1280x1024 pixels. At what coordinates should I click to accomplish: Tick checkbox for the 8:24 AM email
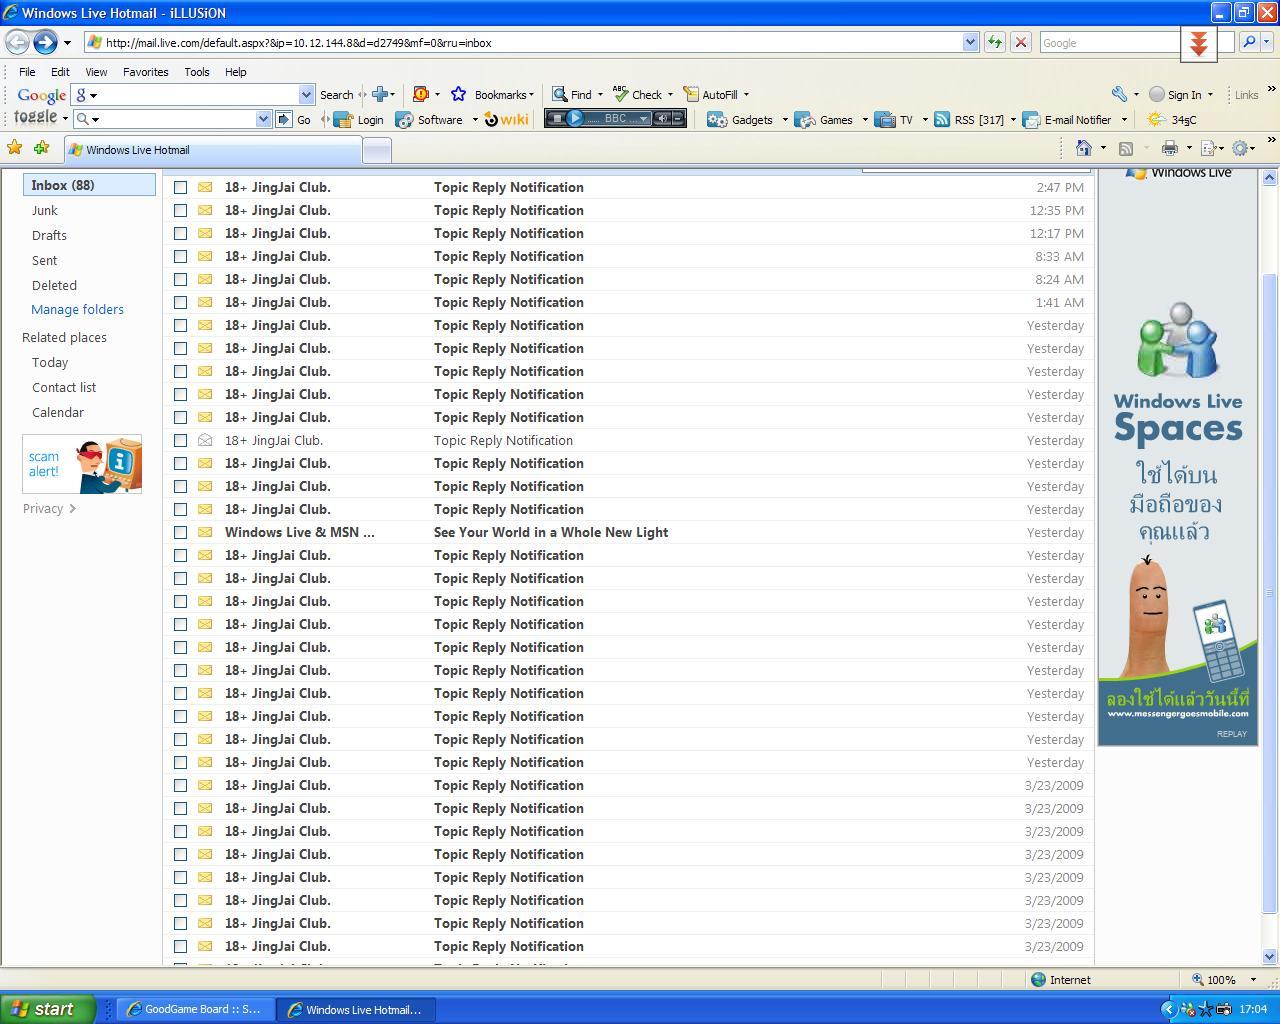[x=180, y=279]
